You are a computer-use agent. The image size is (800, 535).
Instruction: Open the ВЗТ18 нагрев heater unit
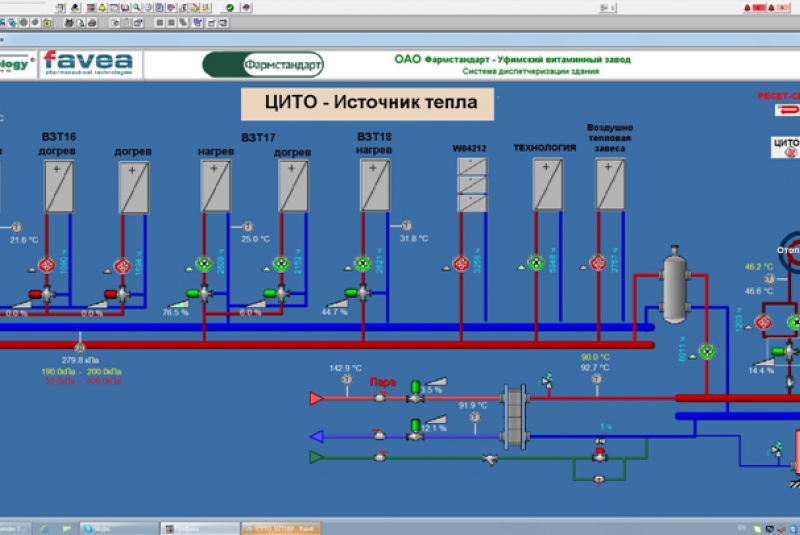[375, 185]
